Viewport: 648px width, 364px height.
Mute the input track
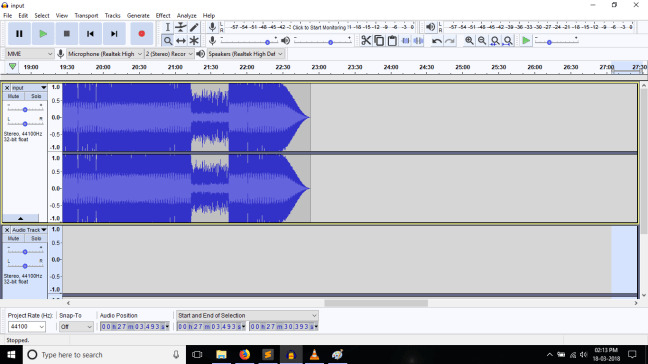[13, 96]
